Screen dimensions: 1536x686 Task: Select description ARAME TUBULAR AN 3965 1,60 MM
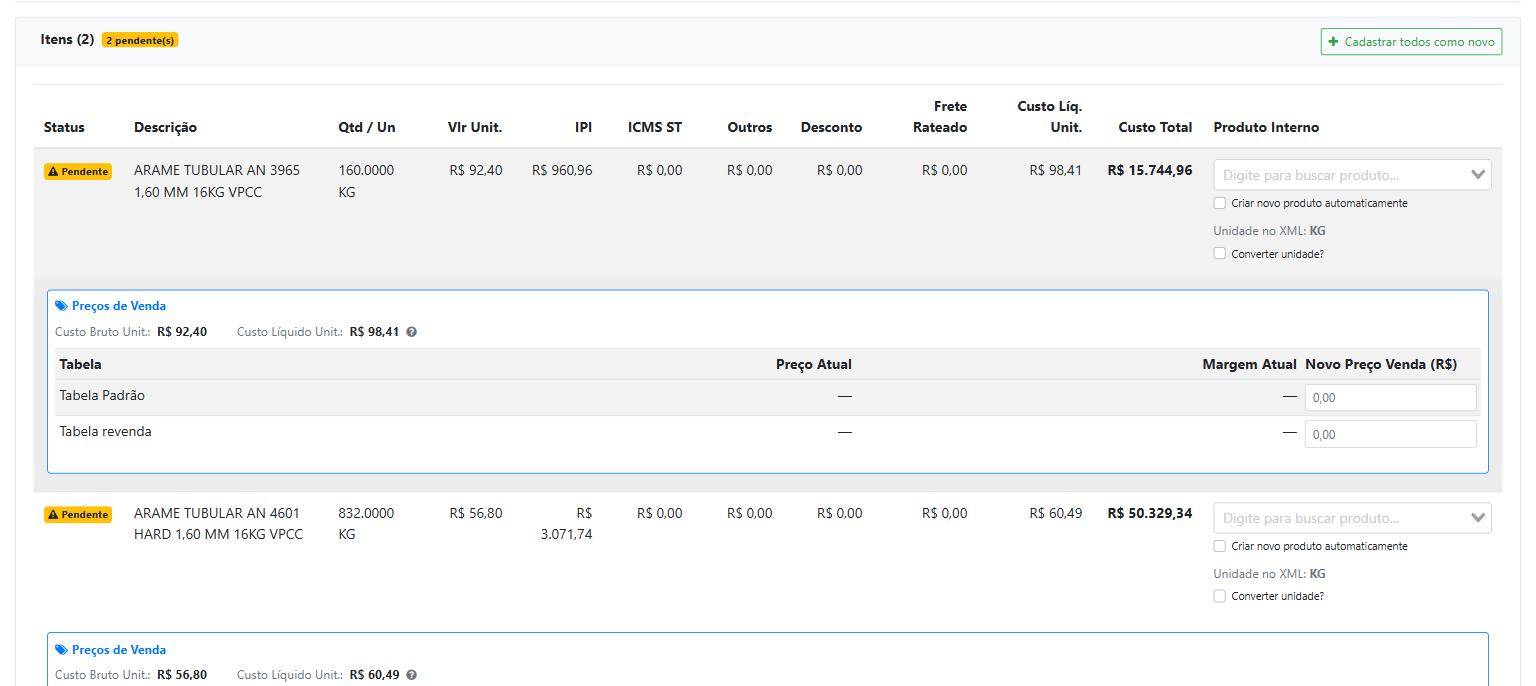[217, 181]
